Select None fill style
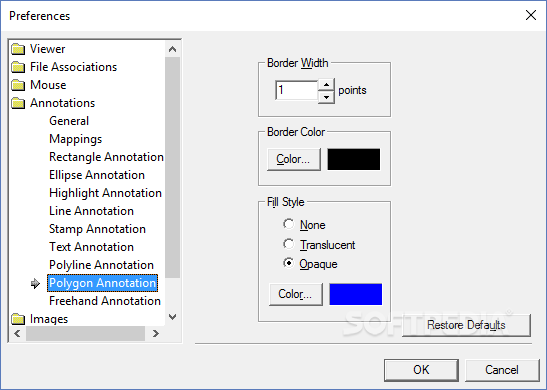Screen dimensions: 547x390 pyautogui.click(x=289, y=224)
